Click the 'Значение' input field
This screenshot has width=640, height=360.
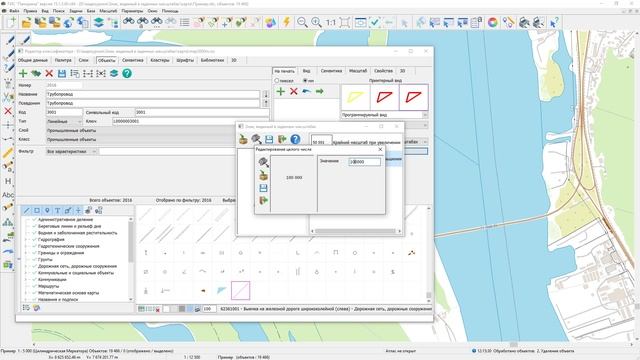tap(364, 162)
